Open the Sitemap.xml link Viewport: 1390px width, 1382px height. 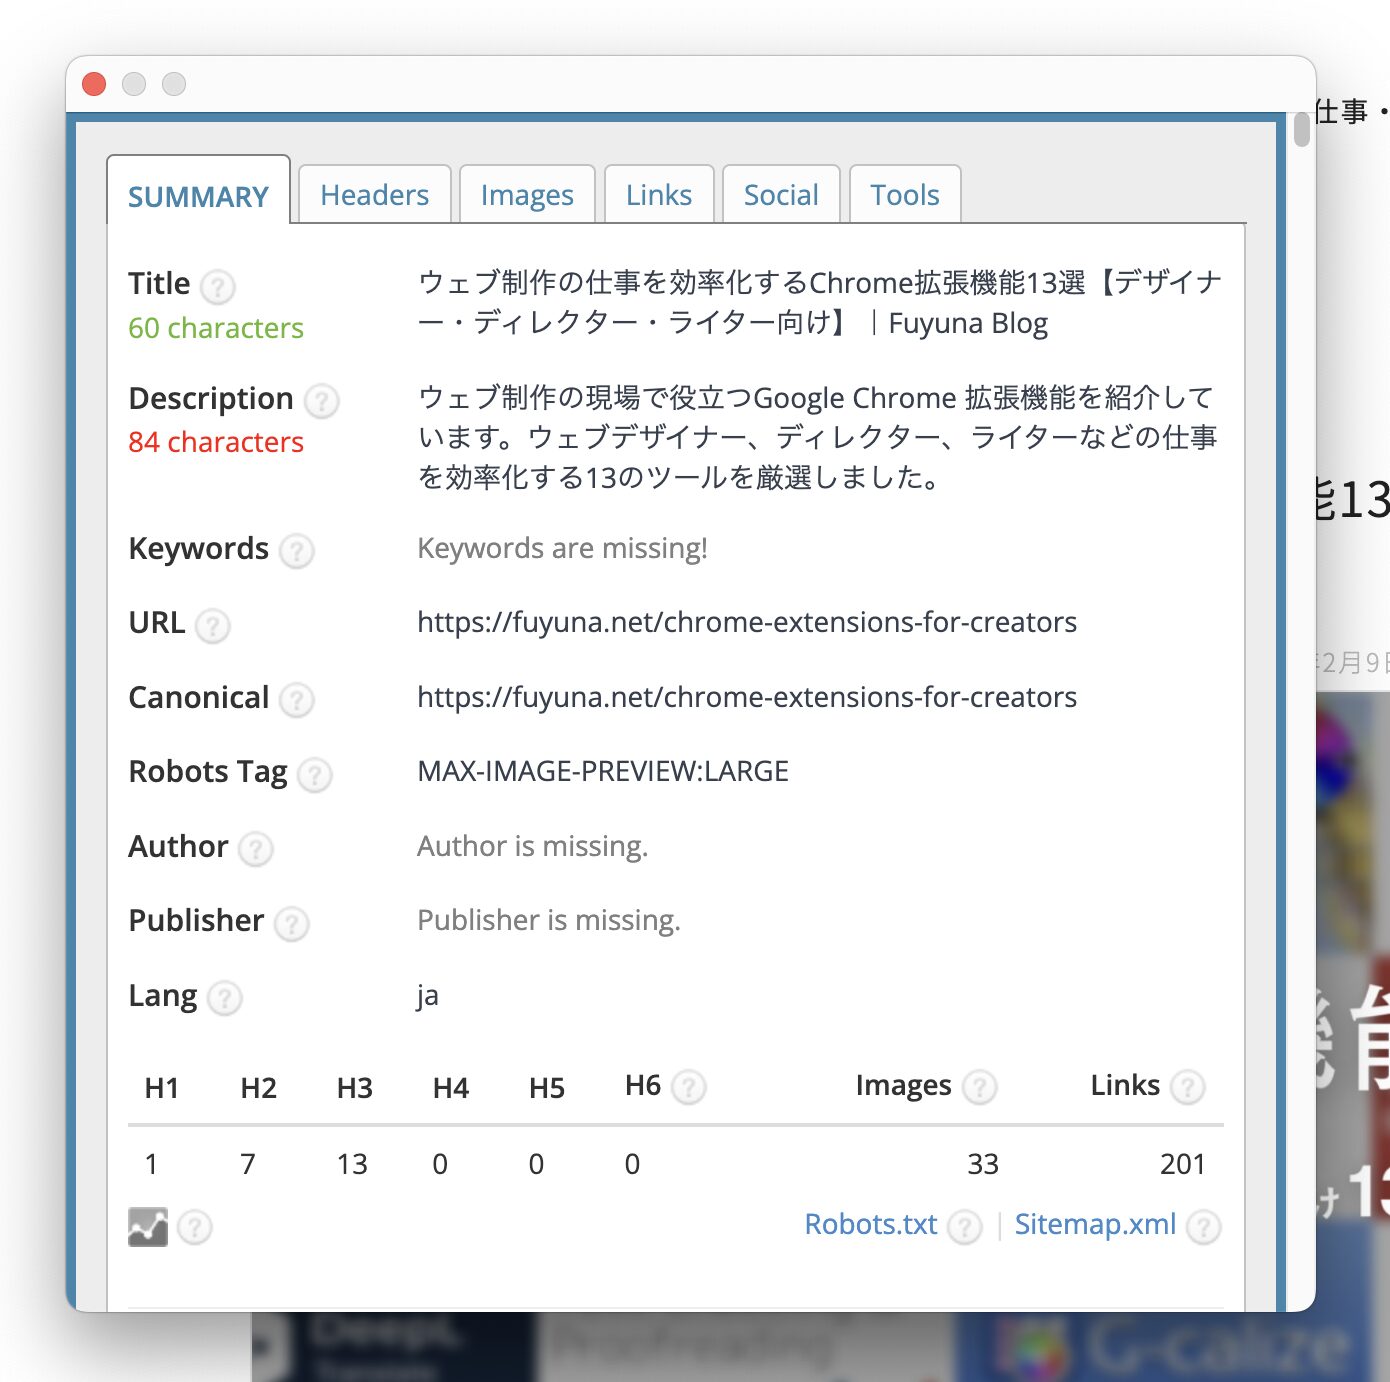1095,1224
